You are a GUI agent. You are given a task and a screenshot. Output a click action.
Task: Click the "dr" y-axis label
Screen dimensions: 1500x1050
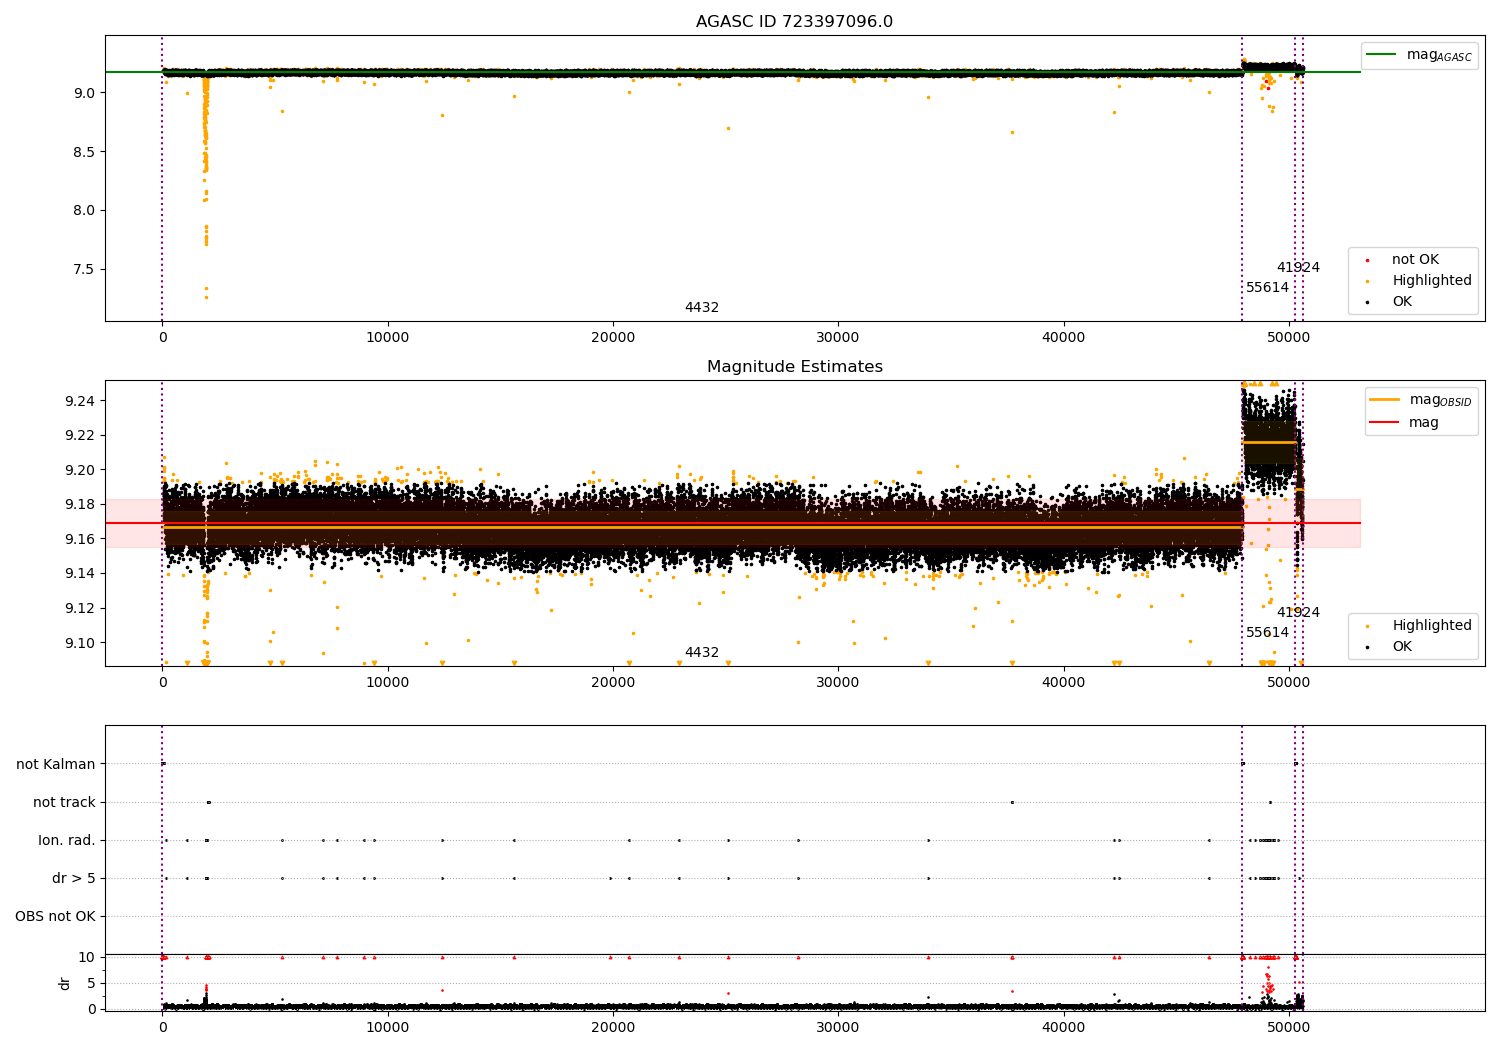[x=65, y=983]
